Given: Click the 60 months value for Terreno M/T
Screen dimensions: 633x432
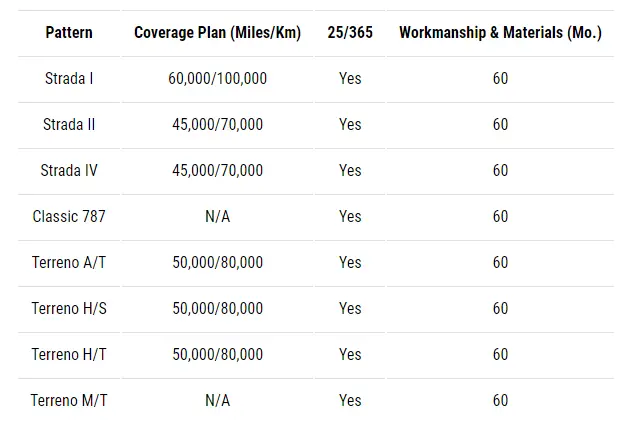Looking at the screenshot, I should click(x=500, y=401).
